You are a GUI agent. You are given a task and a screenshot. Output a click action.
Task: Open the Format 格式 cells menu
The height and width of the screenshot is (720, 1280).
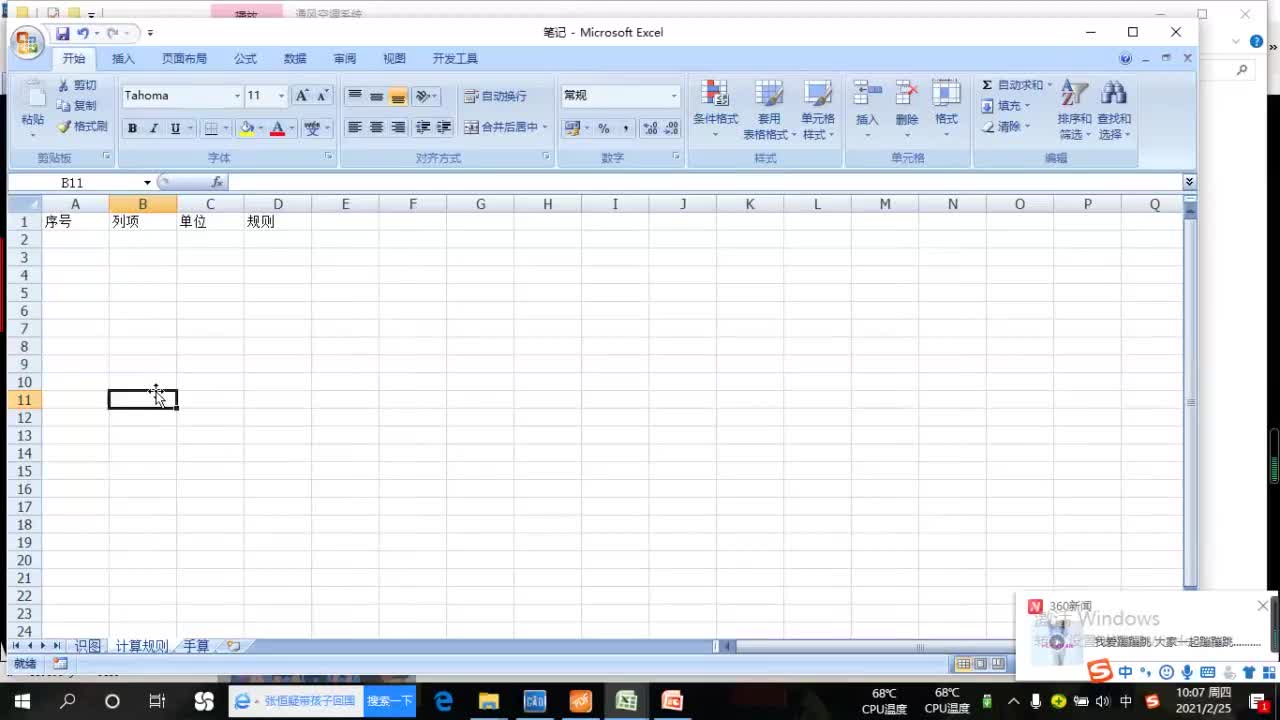(946, 110)
